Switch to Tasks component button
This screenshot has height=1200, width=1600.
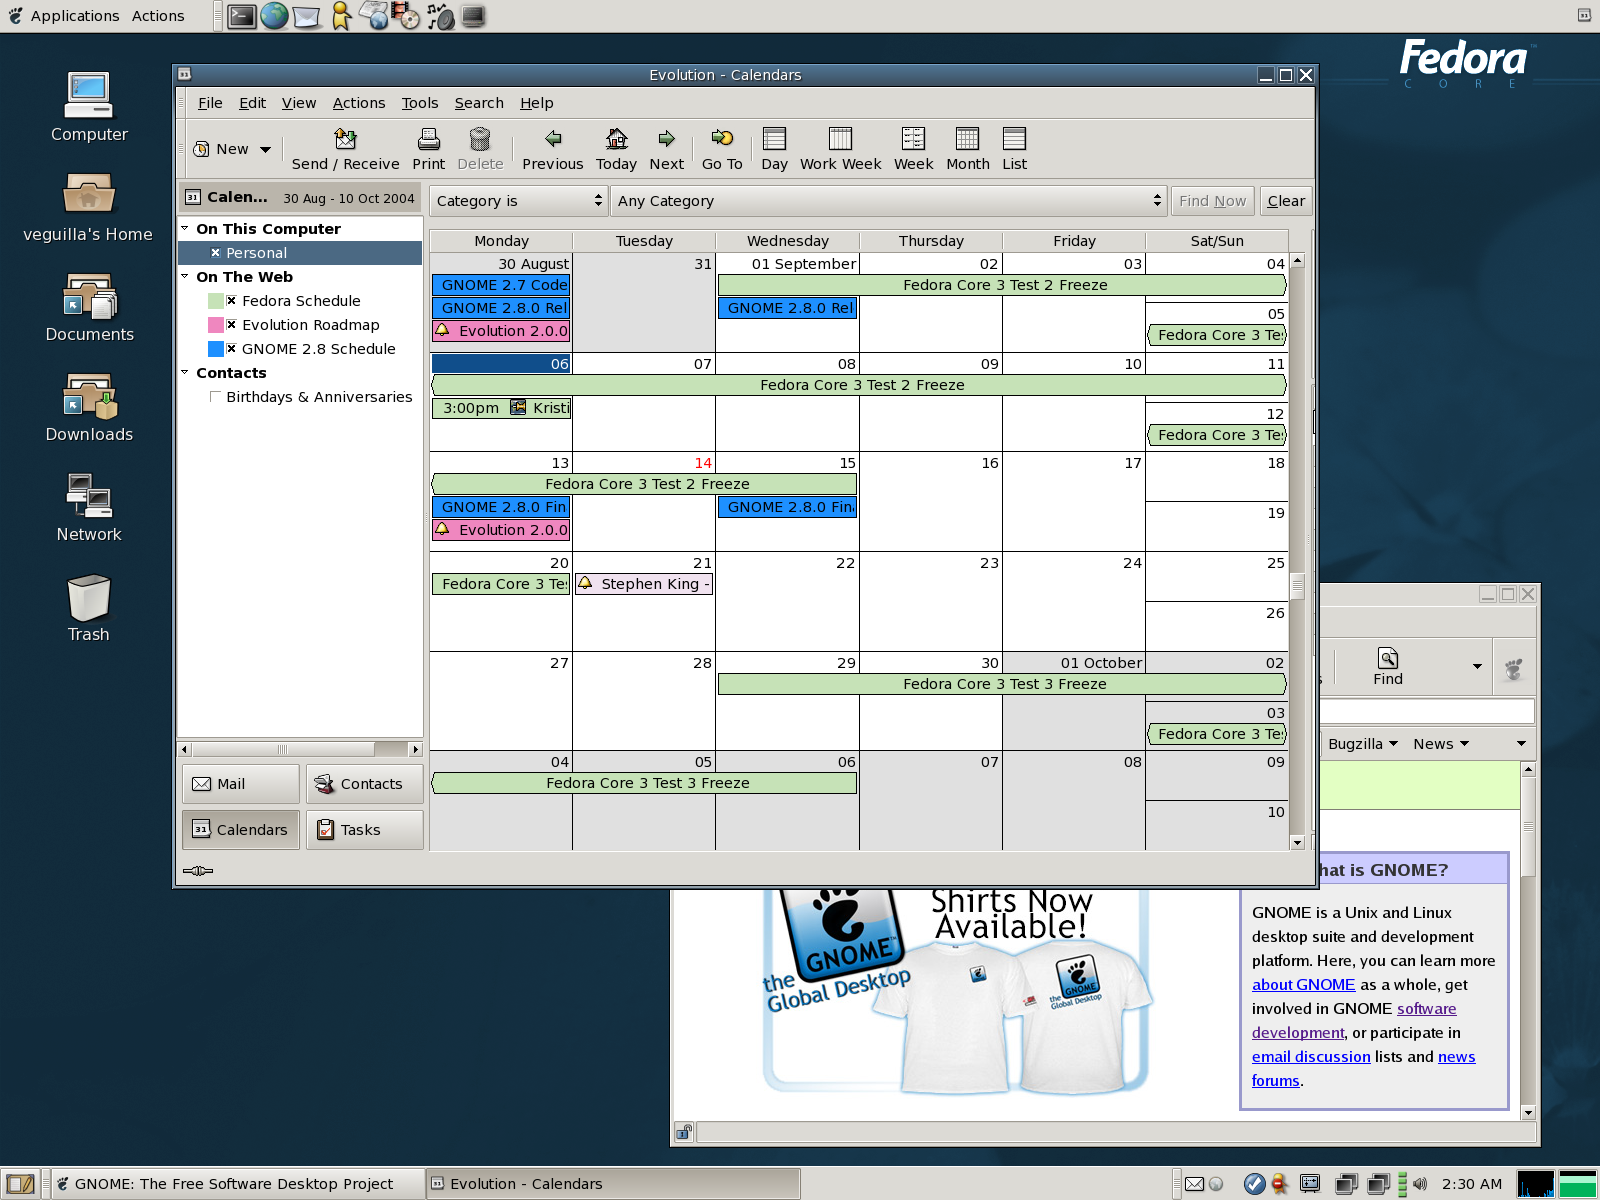[364, 830]
